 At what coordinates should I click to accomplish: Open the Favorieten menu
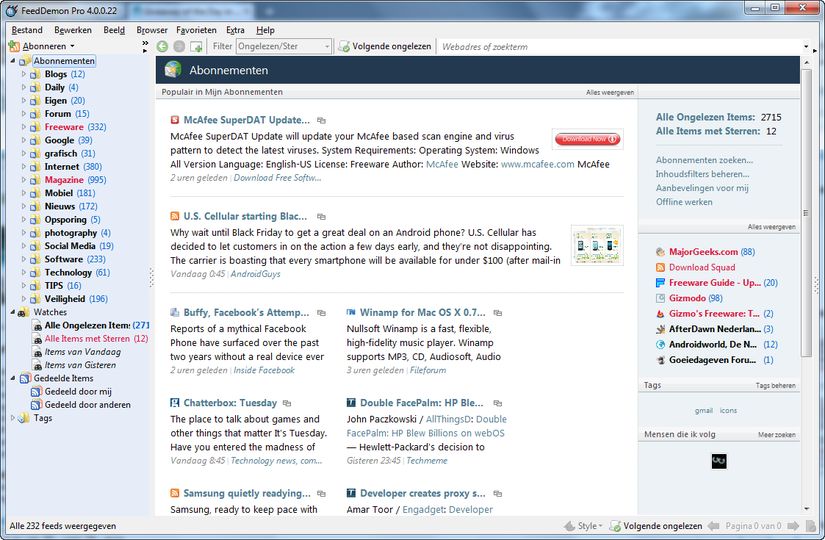[x=196, y=30]
